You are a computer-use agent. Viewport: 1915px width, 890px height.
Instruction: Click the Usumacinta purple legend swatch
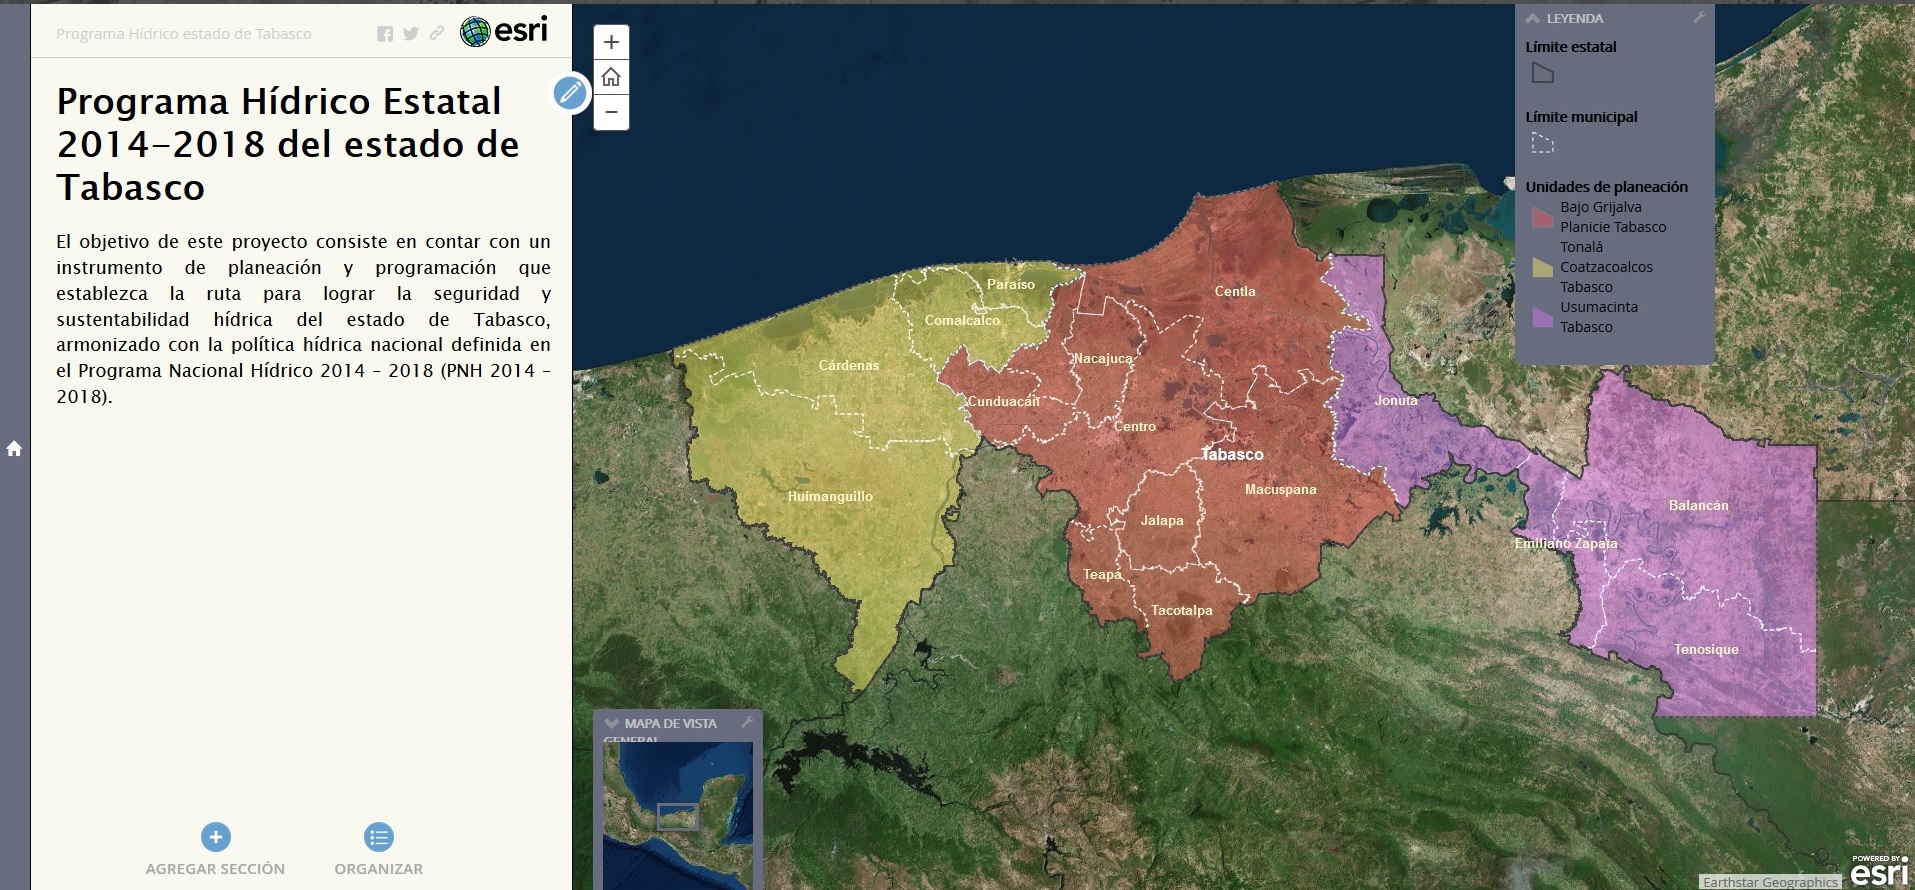coord(1542,317)
